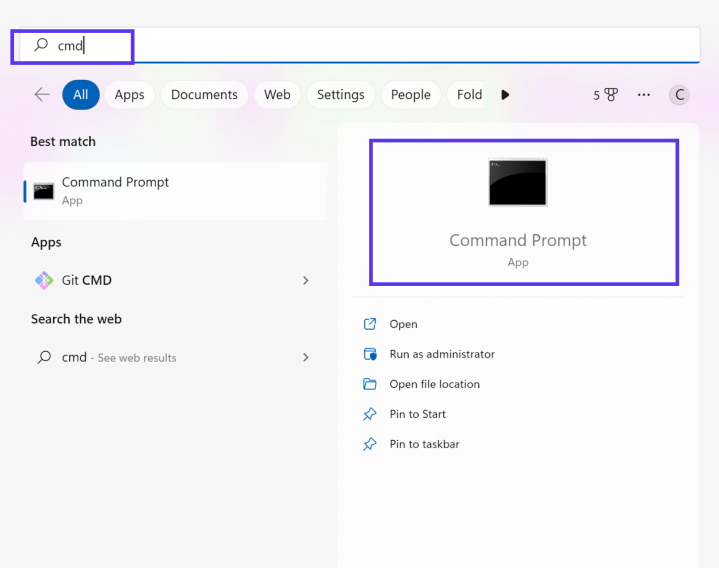
Task: Click the back arrow icon
Action: [42, 95]
